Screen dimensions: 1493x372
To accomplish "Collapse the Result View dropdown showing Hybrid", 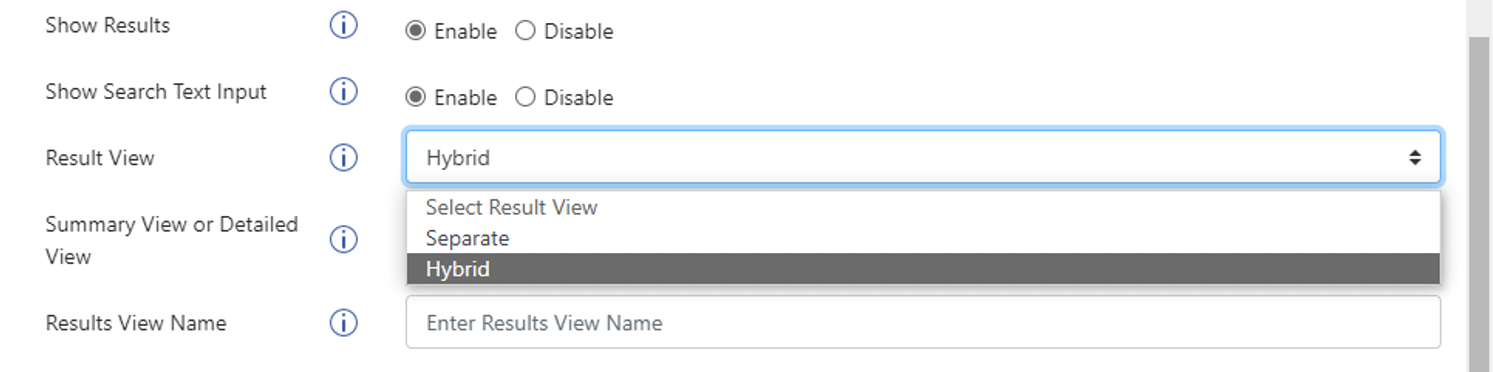I will pos(923,157).
